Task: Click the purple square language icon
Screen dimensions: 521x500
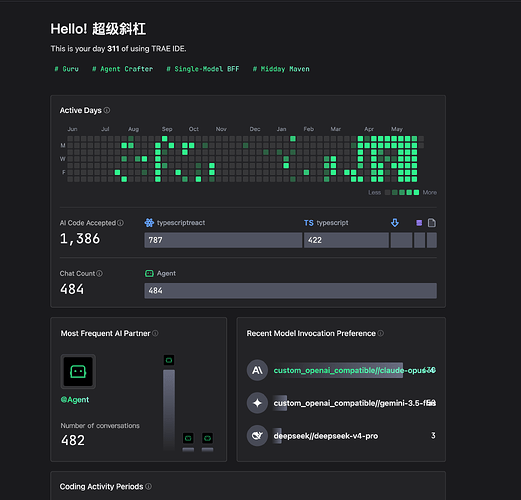Action: point(419,223)
